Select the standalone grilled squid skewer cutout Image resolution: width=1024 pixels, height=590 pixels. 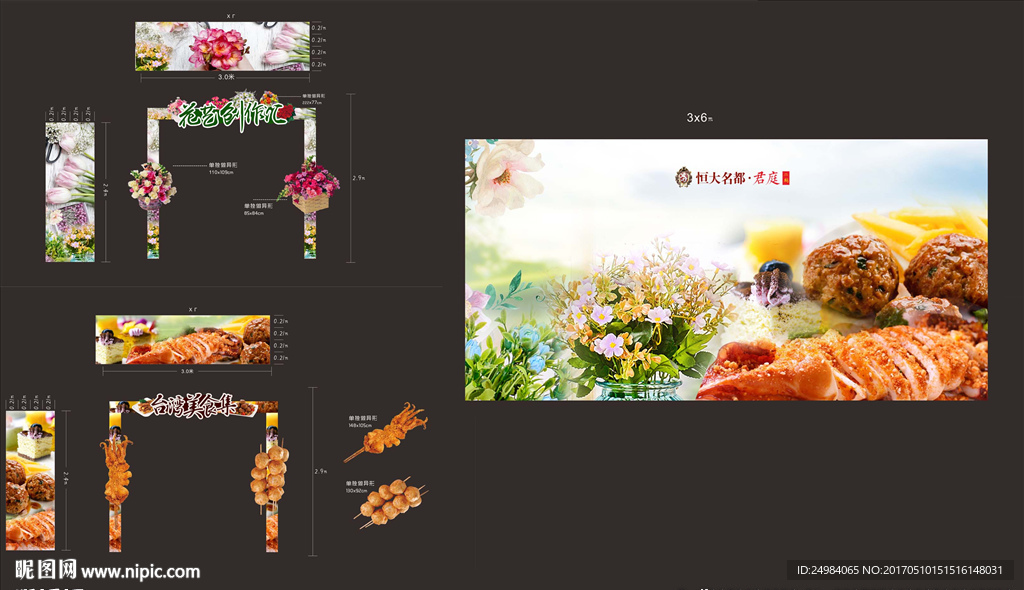(x=387, y=431)
